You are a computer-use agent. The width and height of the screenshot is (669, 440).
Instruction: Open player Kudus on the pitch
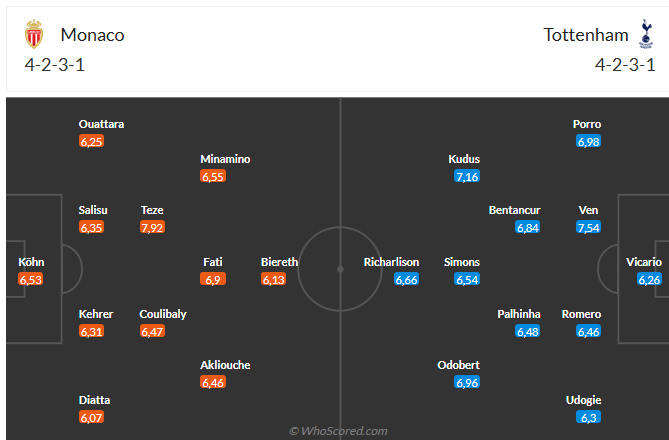[465, 159]
